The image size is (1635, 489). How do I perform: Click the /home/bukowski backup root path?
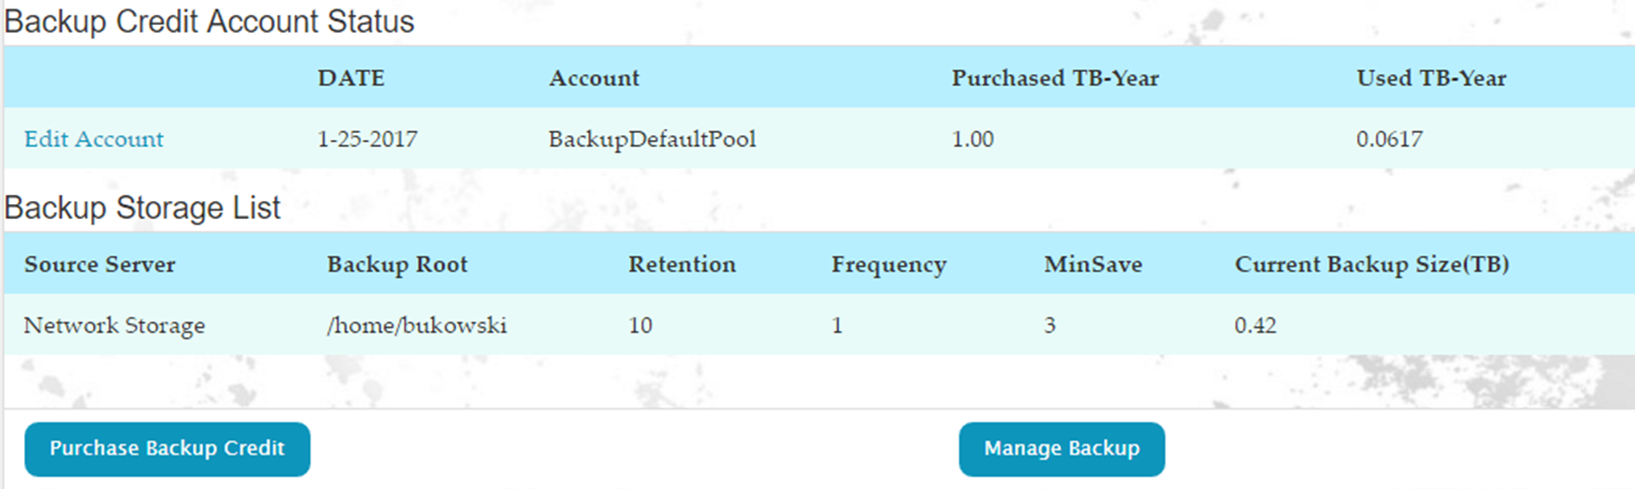(x=417, y=325)
